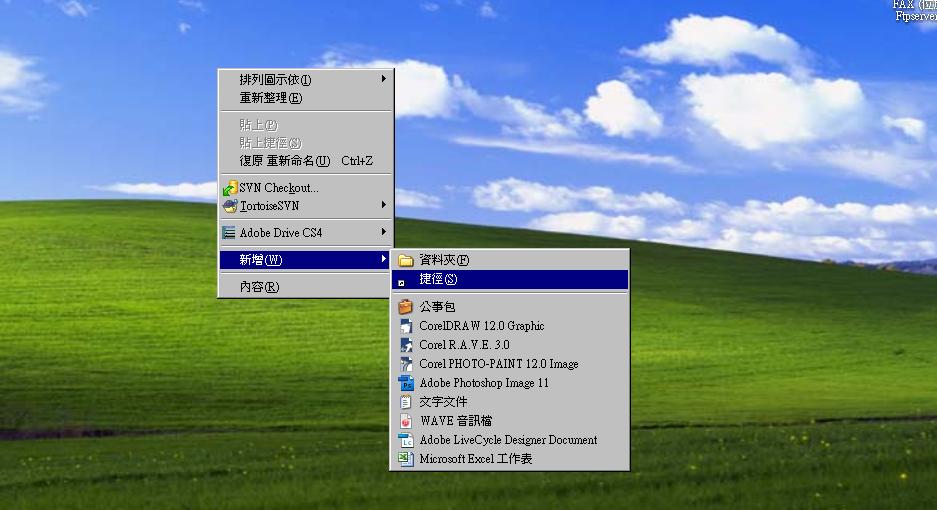Click the Ctrl+Z shortcut label

coord(357,161)
